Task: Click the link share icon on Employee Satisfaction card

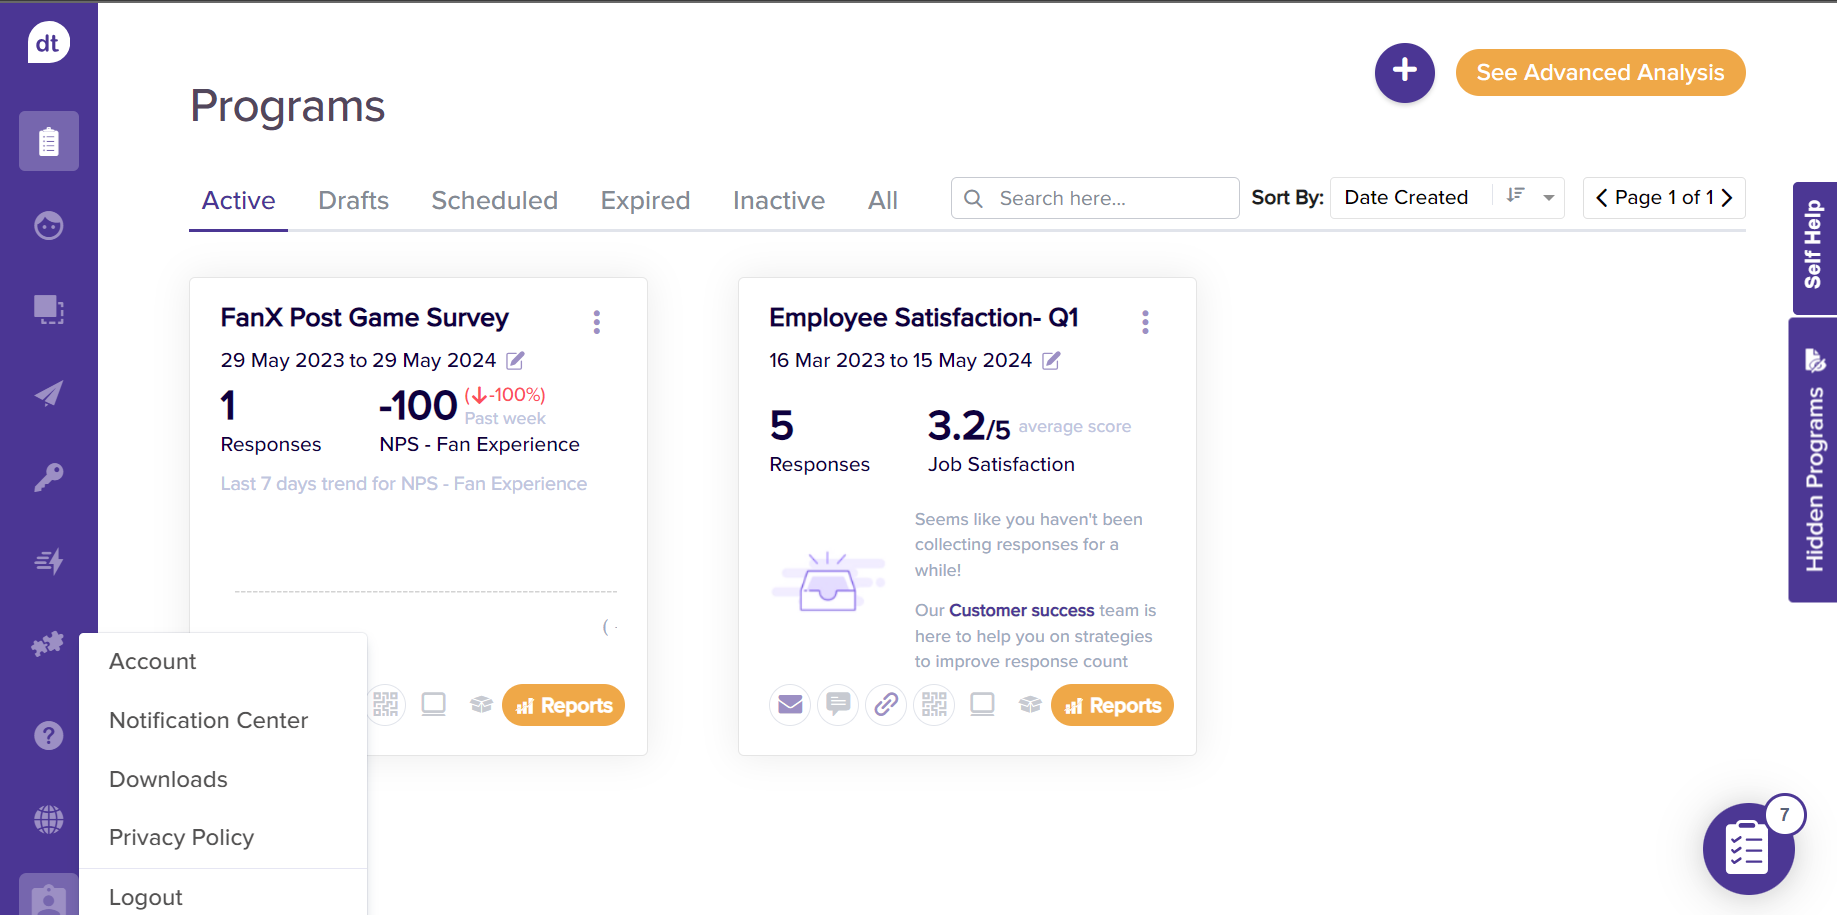Action: coord(886,705)
